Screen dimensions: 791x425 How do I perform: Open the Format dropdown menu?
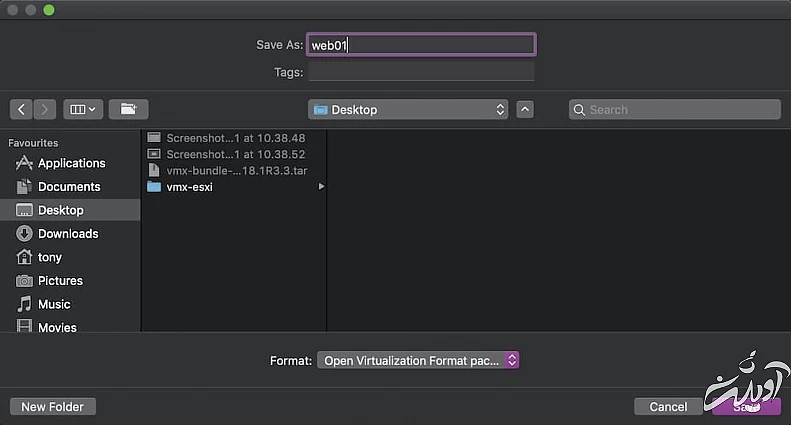pyautogui.click(x=418, y=360)
